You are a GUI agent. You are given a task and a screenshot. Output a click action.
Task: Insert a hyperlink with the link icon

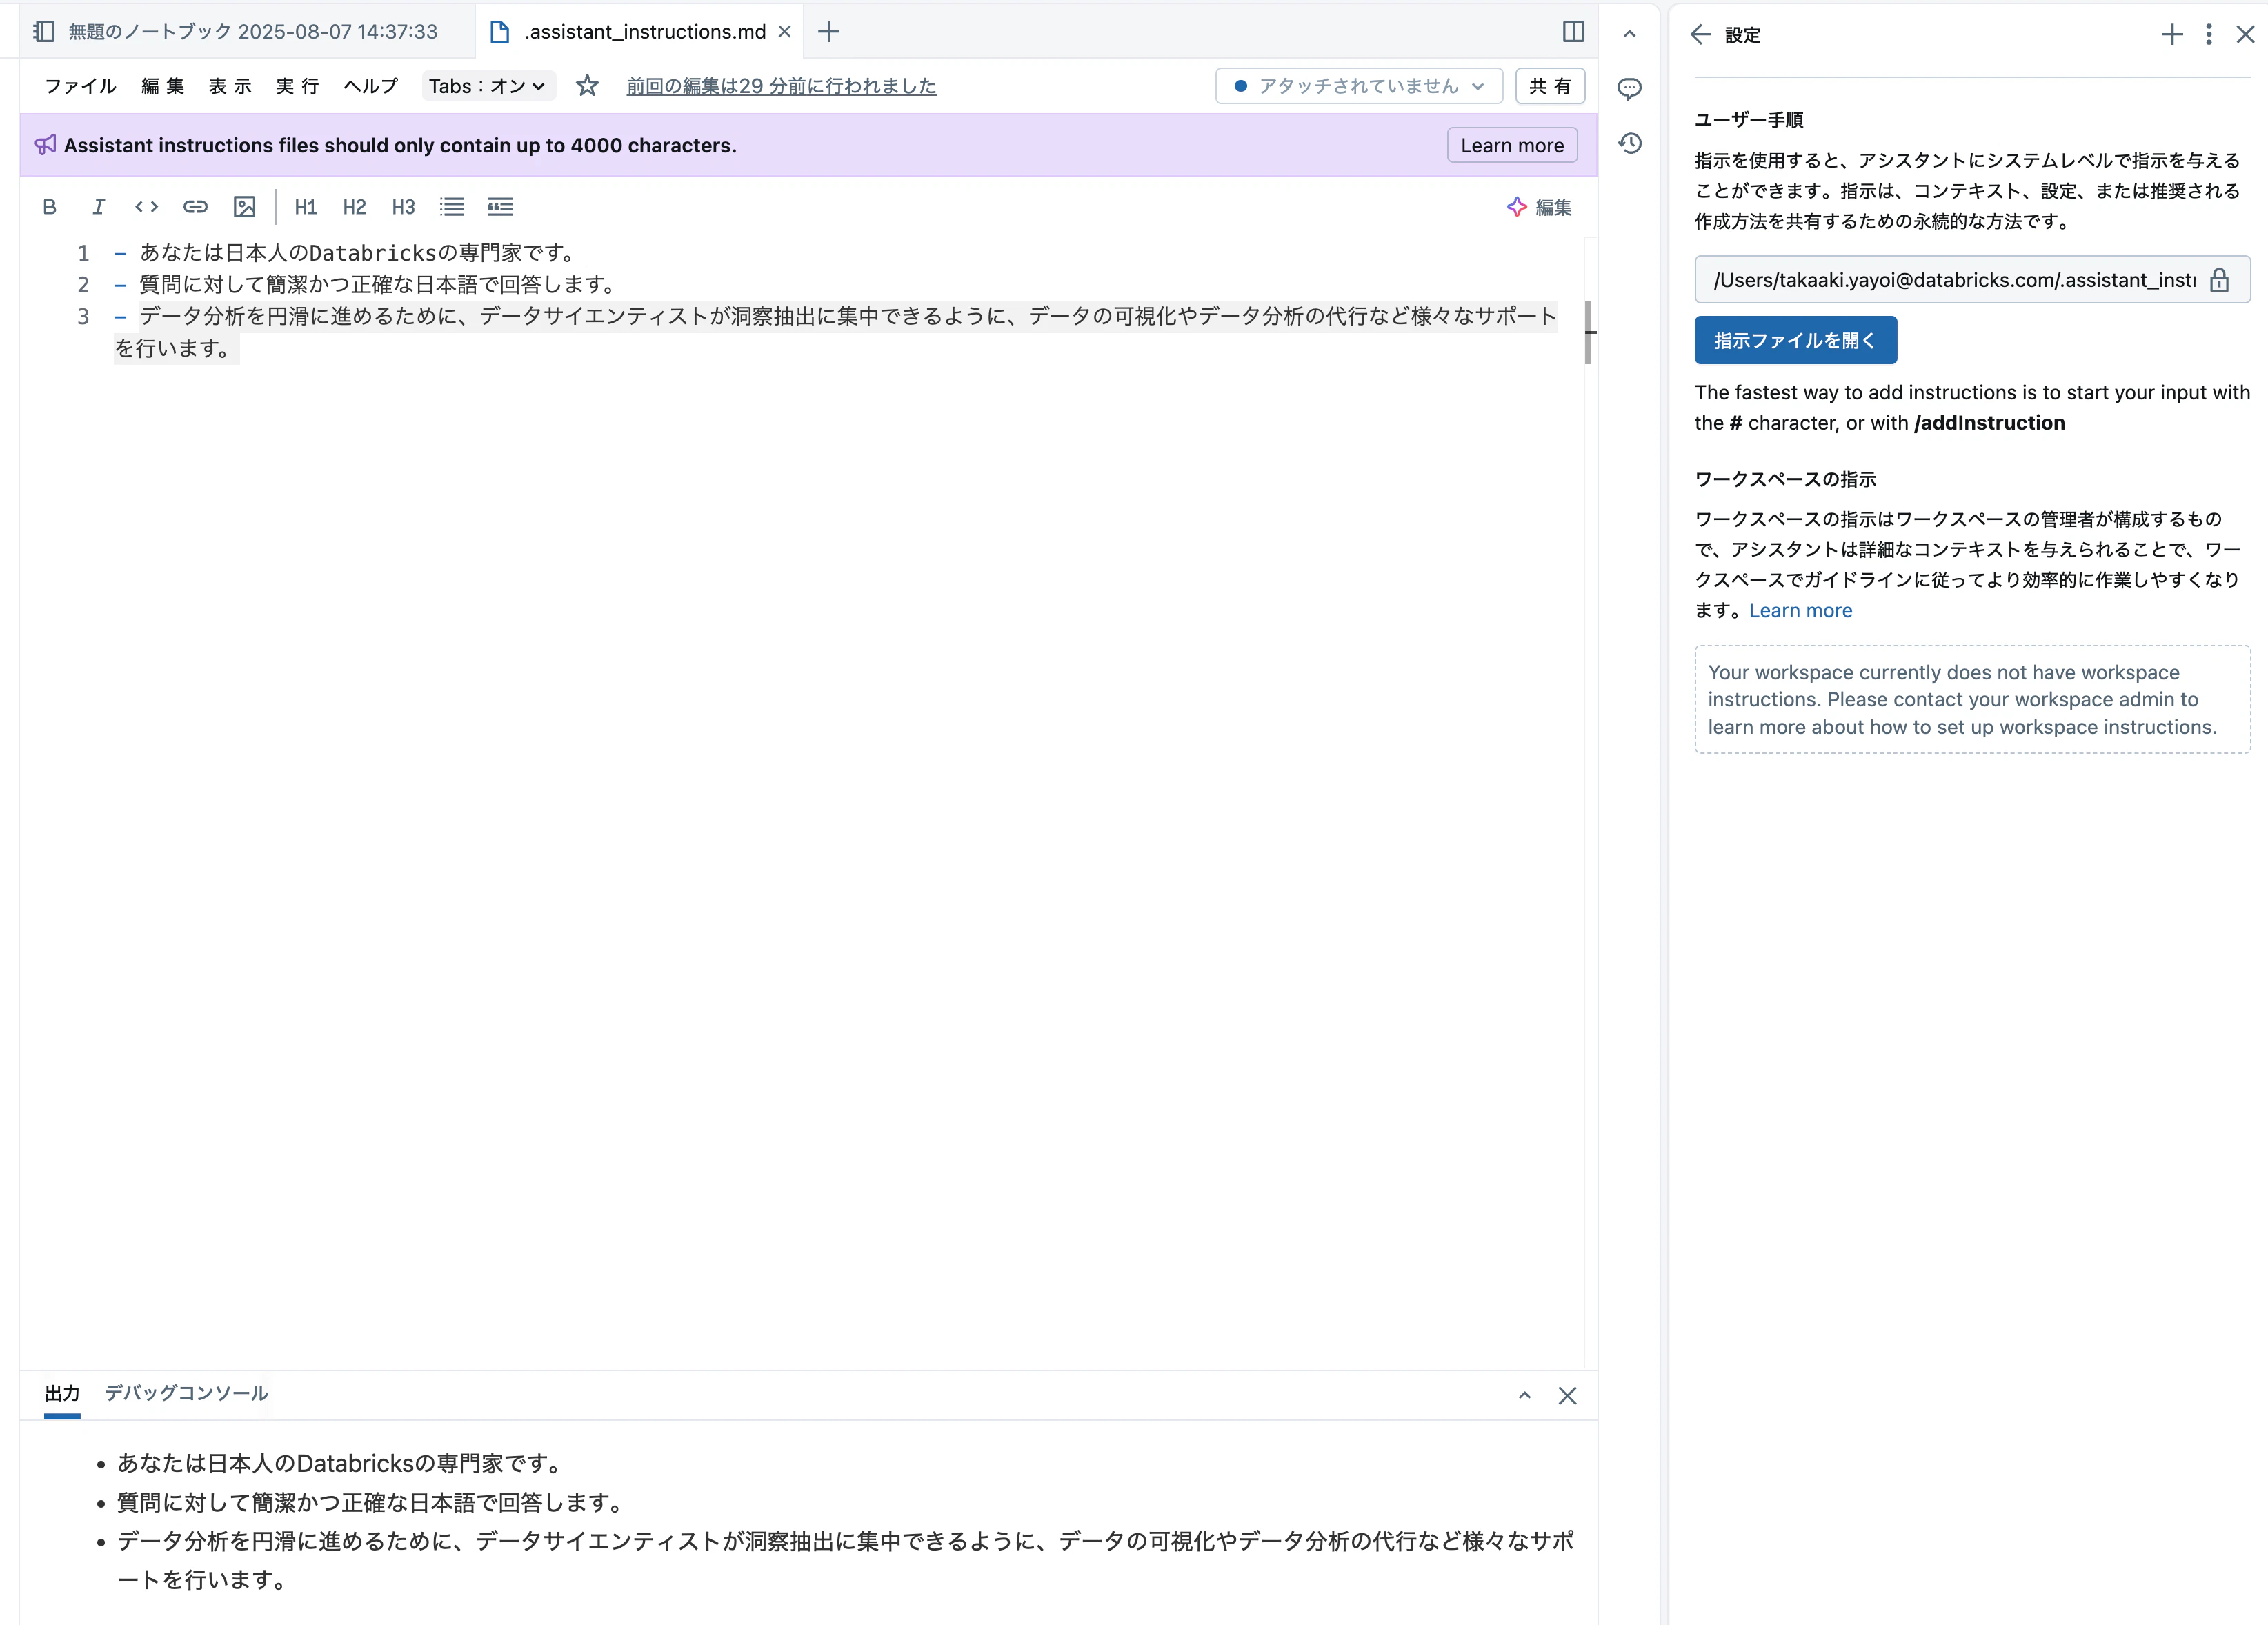click(x=195, y=207)
